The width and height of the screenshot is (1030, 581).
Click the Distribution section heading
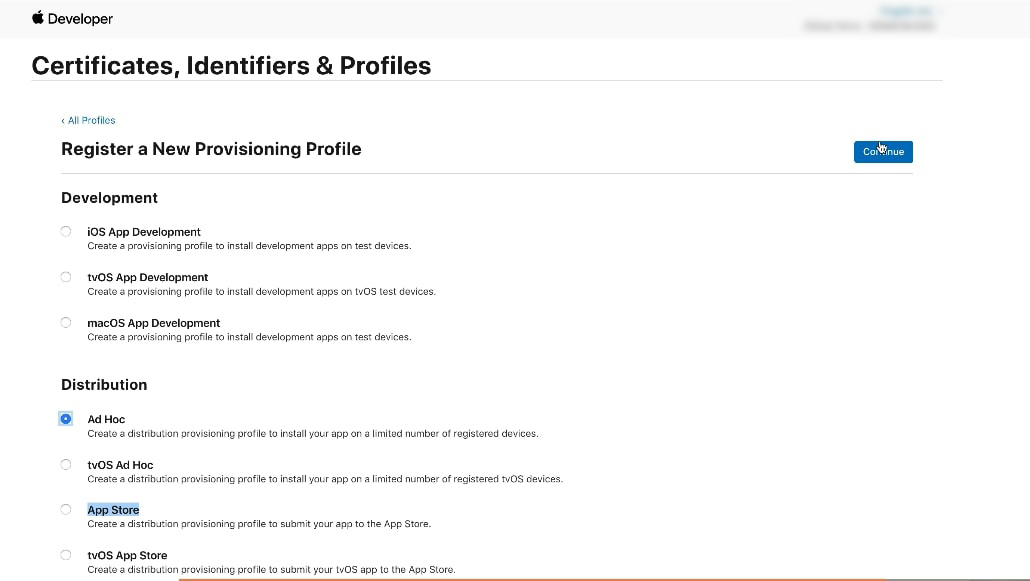[104, 385]
